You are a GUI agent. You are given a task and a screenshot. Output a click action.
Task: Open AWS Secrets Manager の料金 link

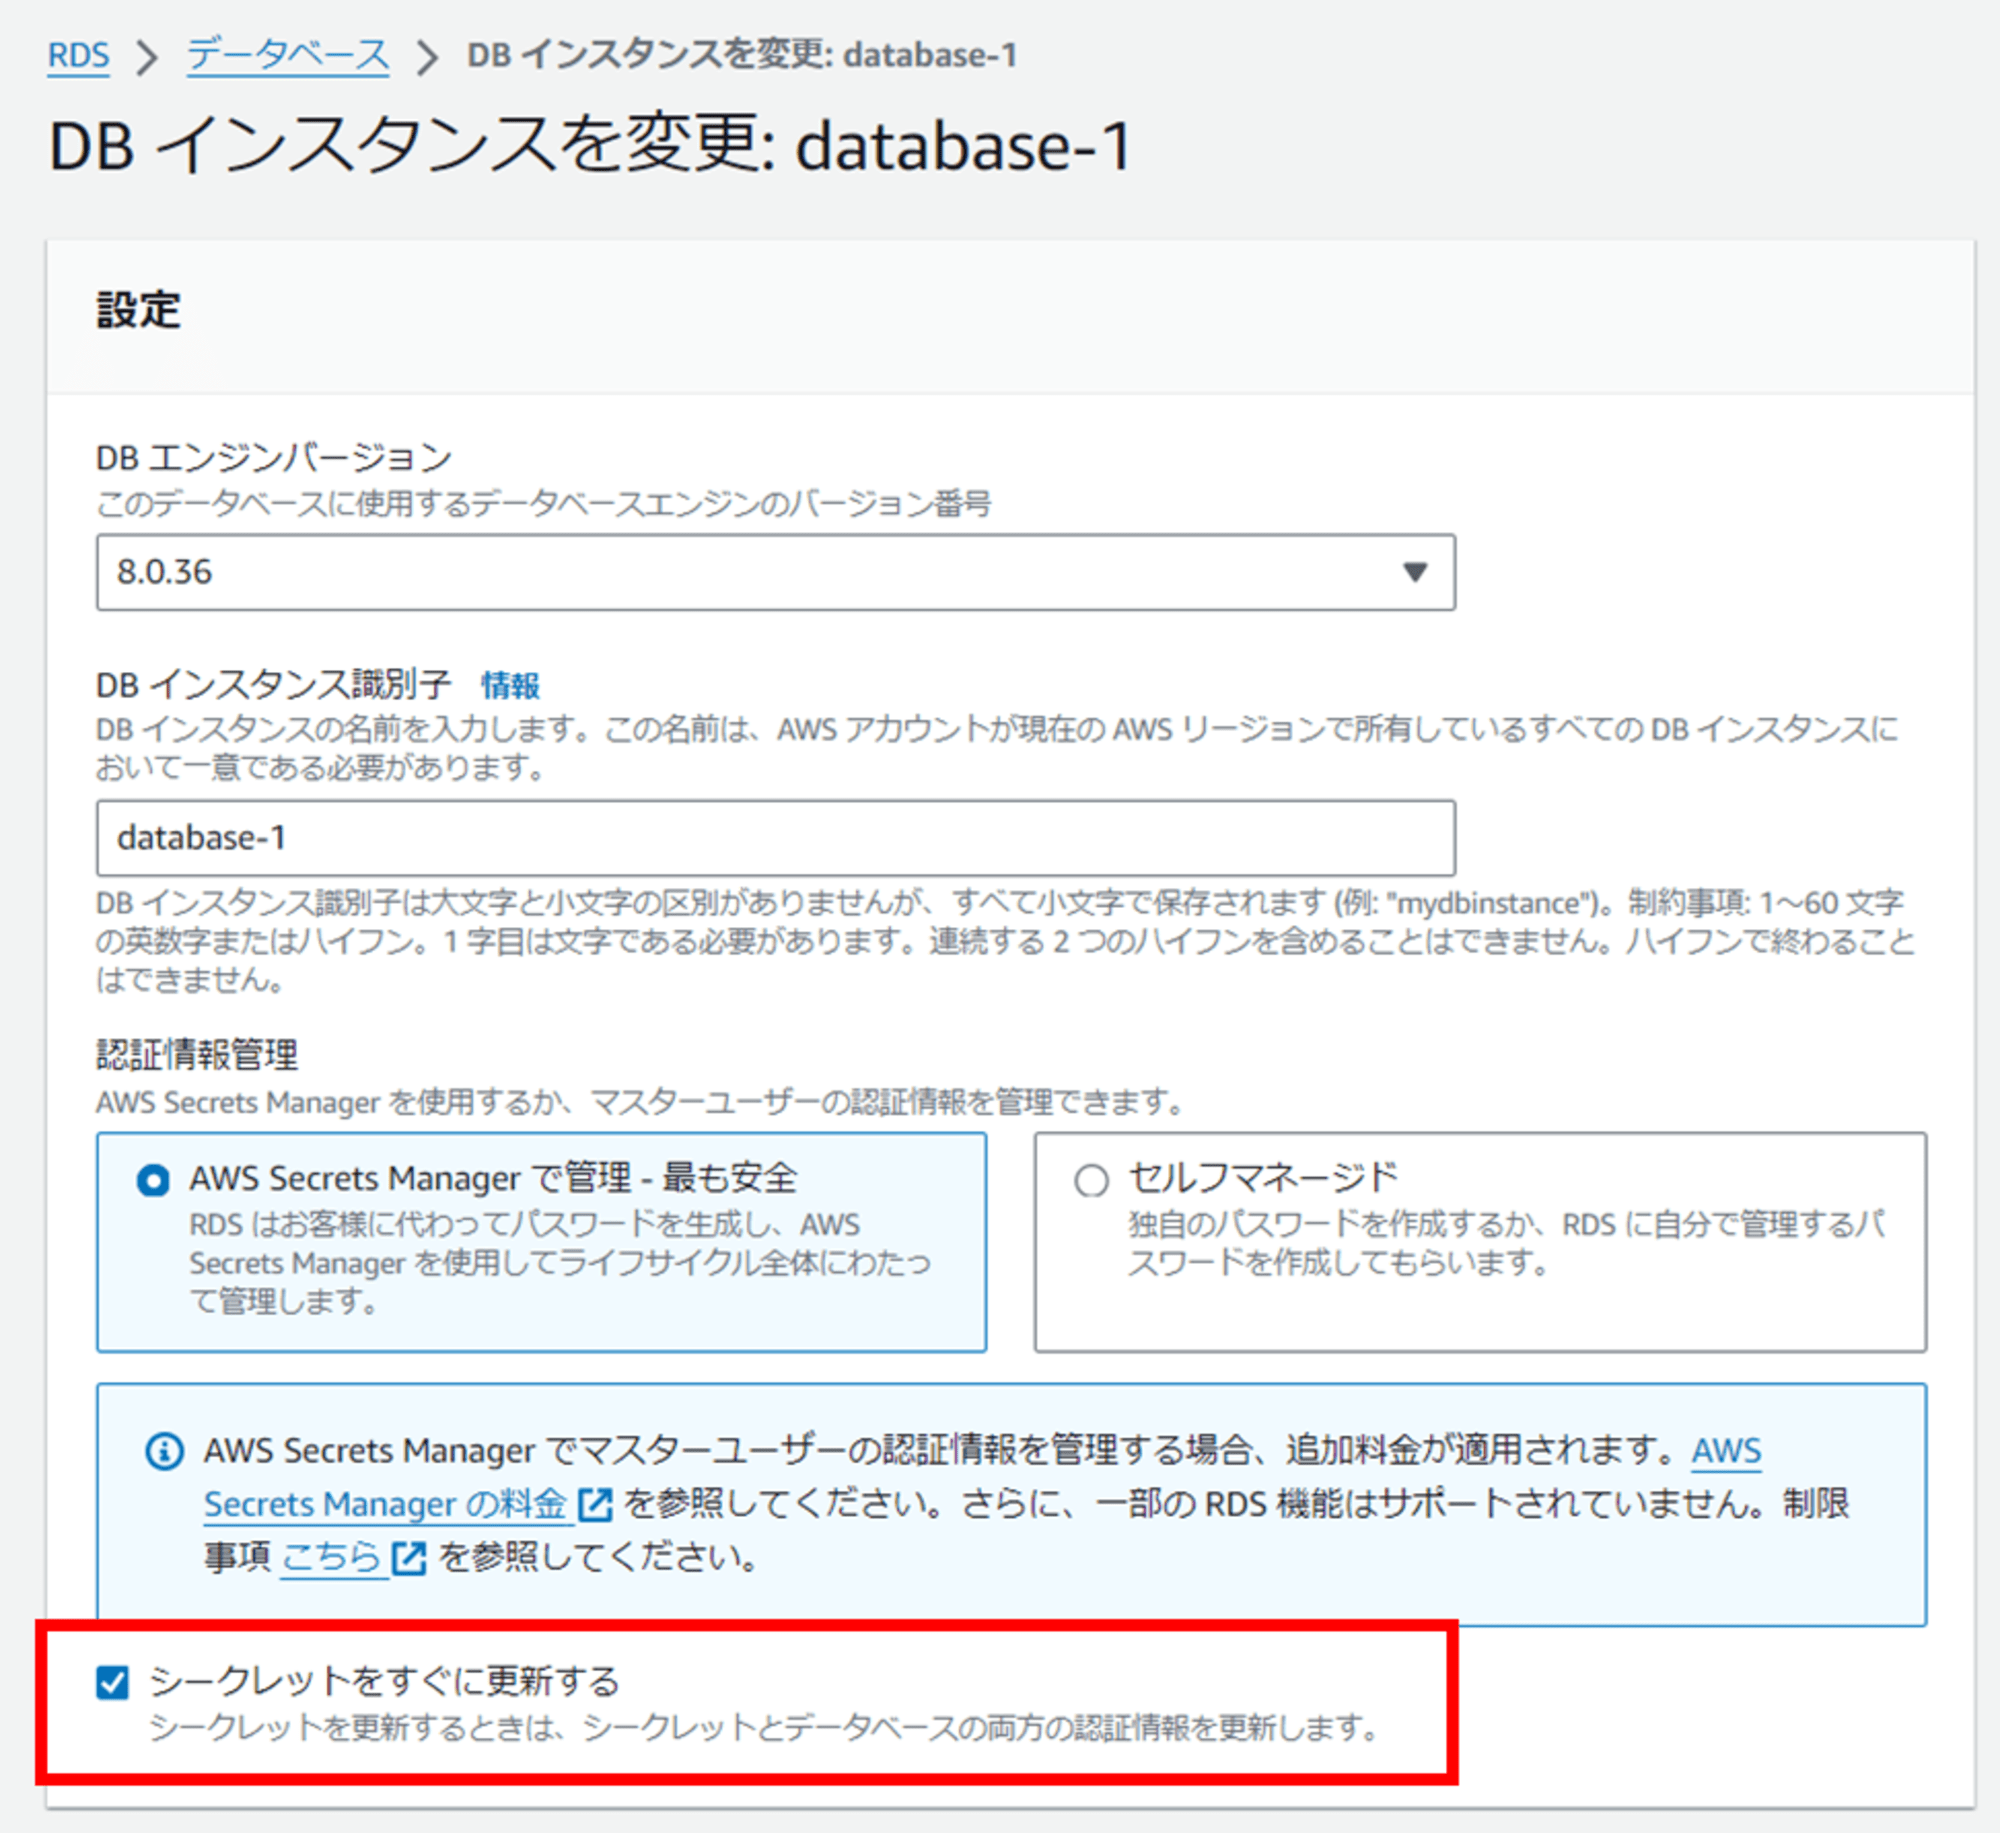click(386, 1503)
